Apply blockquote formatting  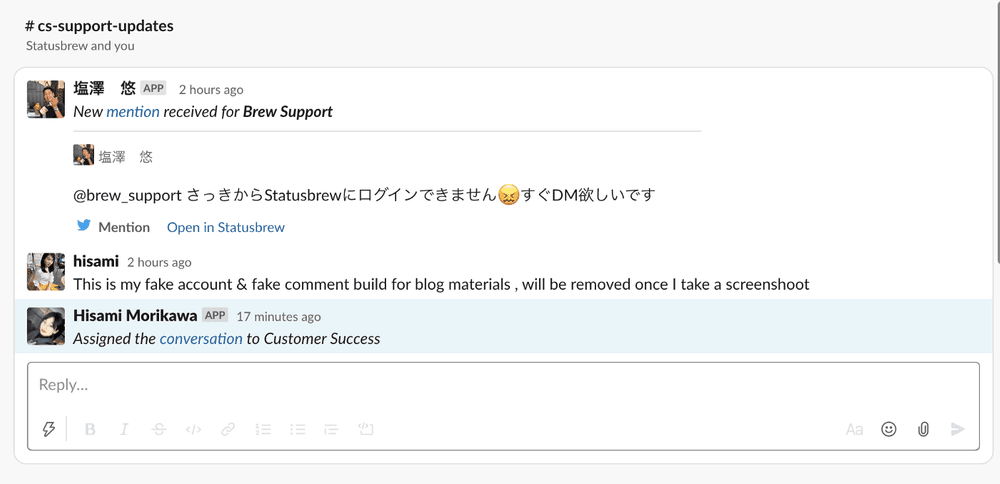click(331, 429)
